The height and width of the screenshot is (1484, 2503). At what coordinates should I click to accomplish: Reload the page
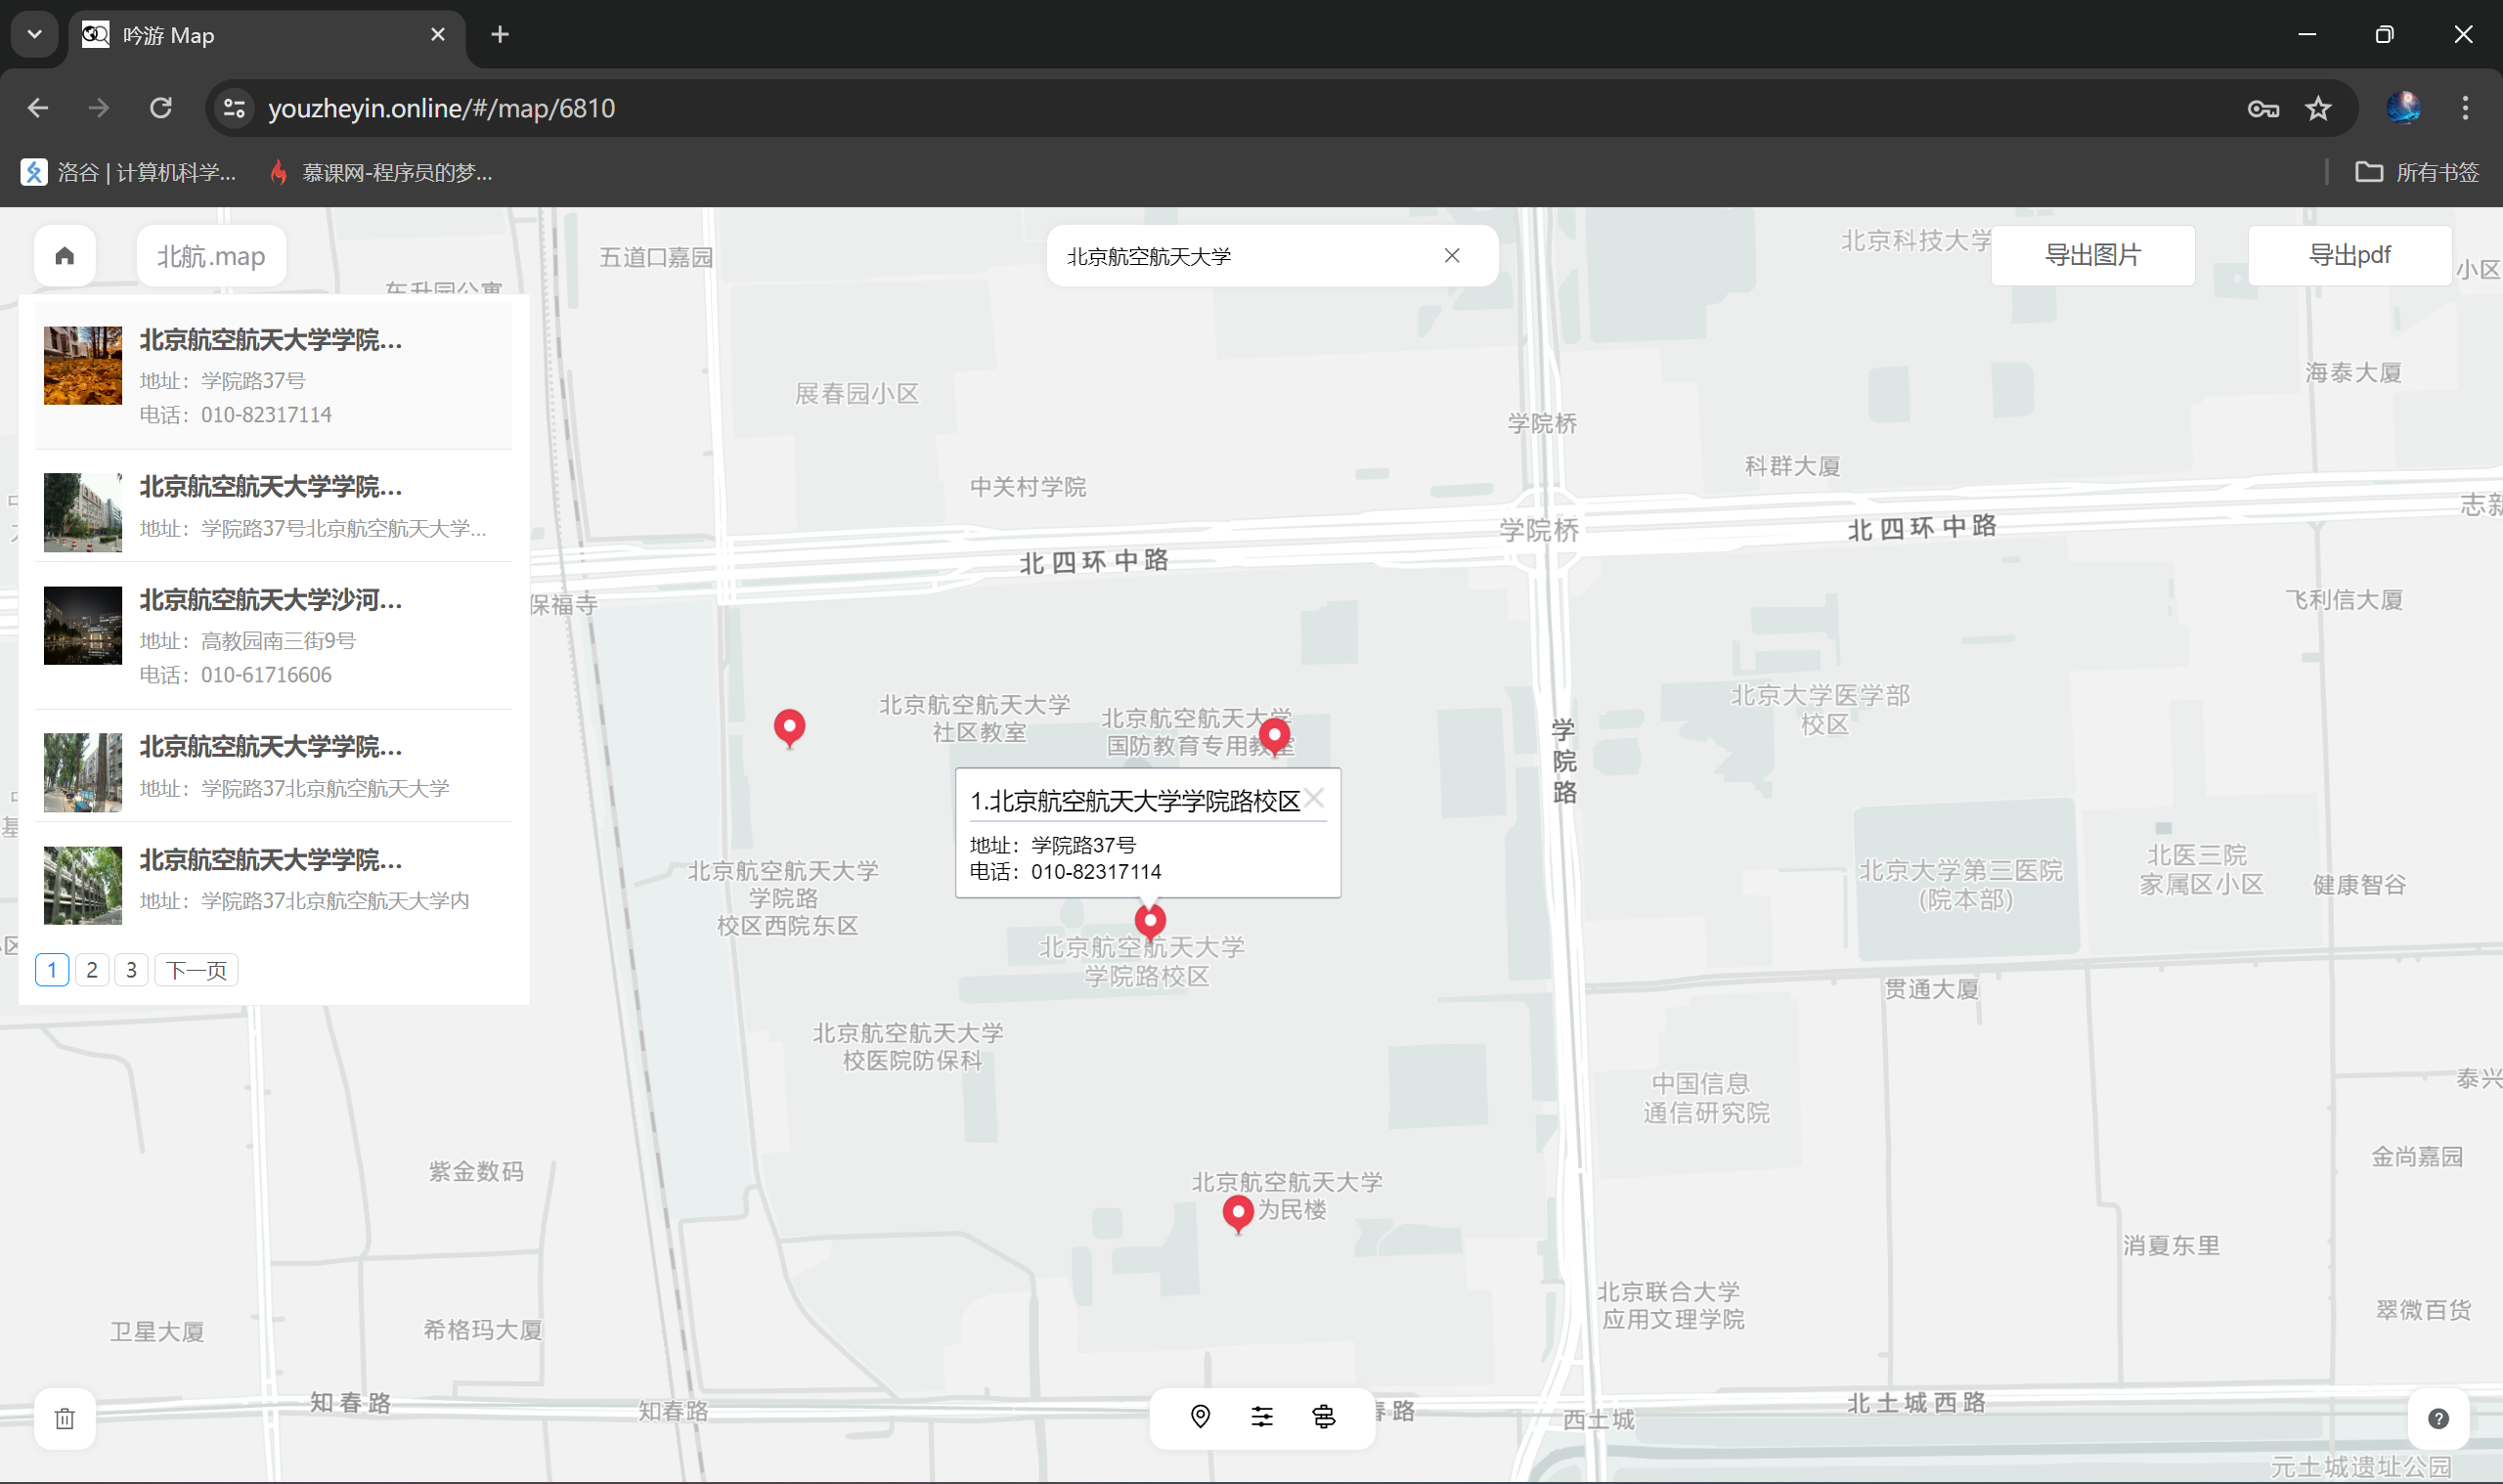coord(161,108)
